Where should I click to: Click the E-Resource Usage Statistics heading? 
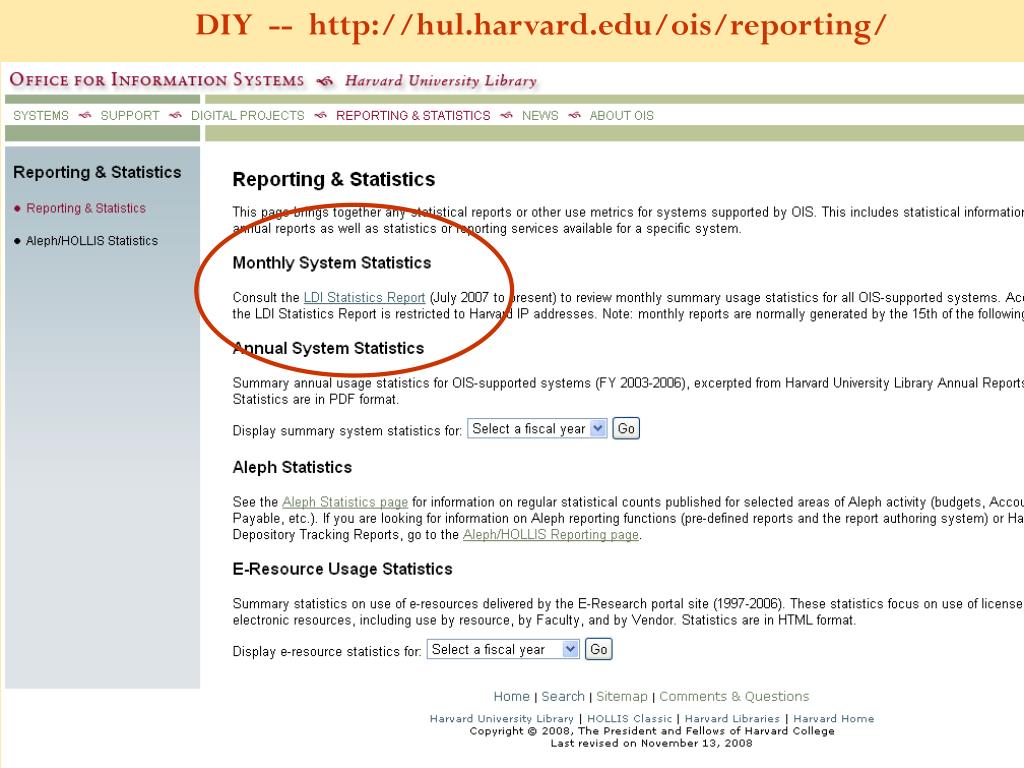point(342,569)
